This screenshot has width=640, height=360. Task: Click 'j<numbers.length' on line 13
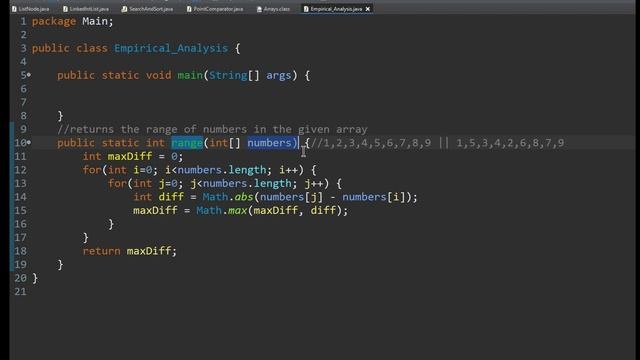pyautogui.click(x=241, y=183)
